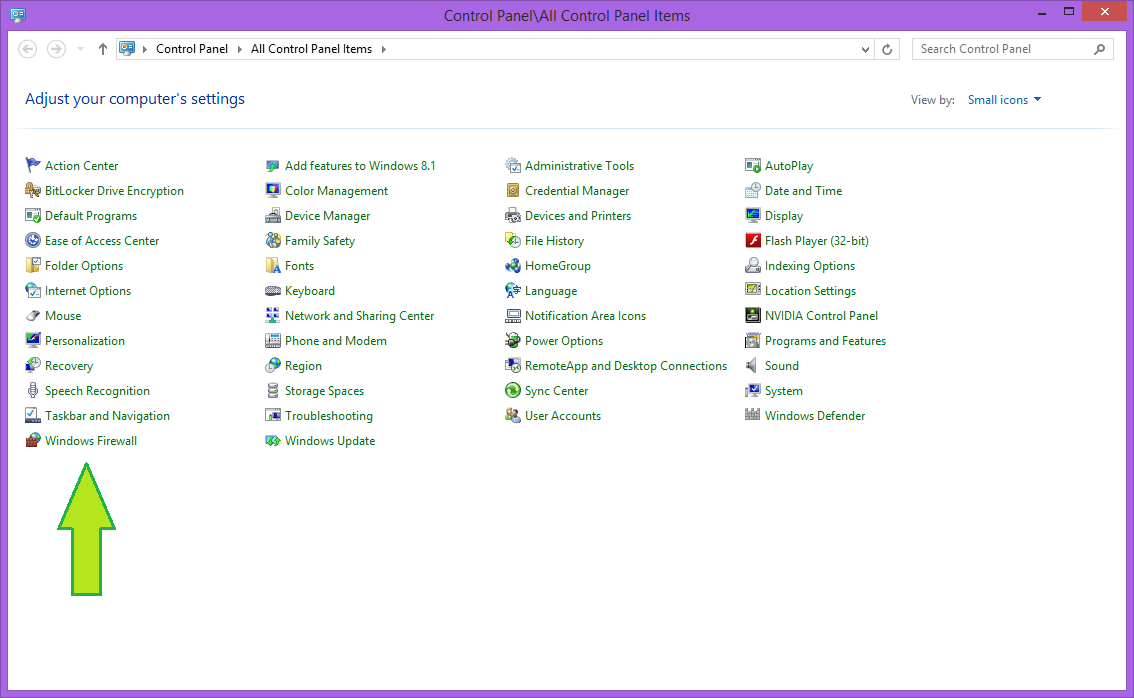Click the BitLocker Drive Encryption icon
The width and height of the screenshot is (1134, 698).
pos(33,191)
